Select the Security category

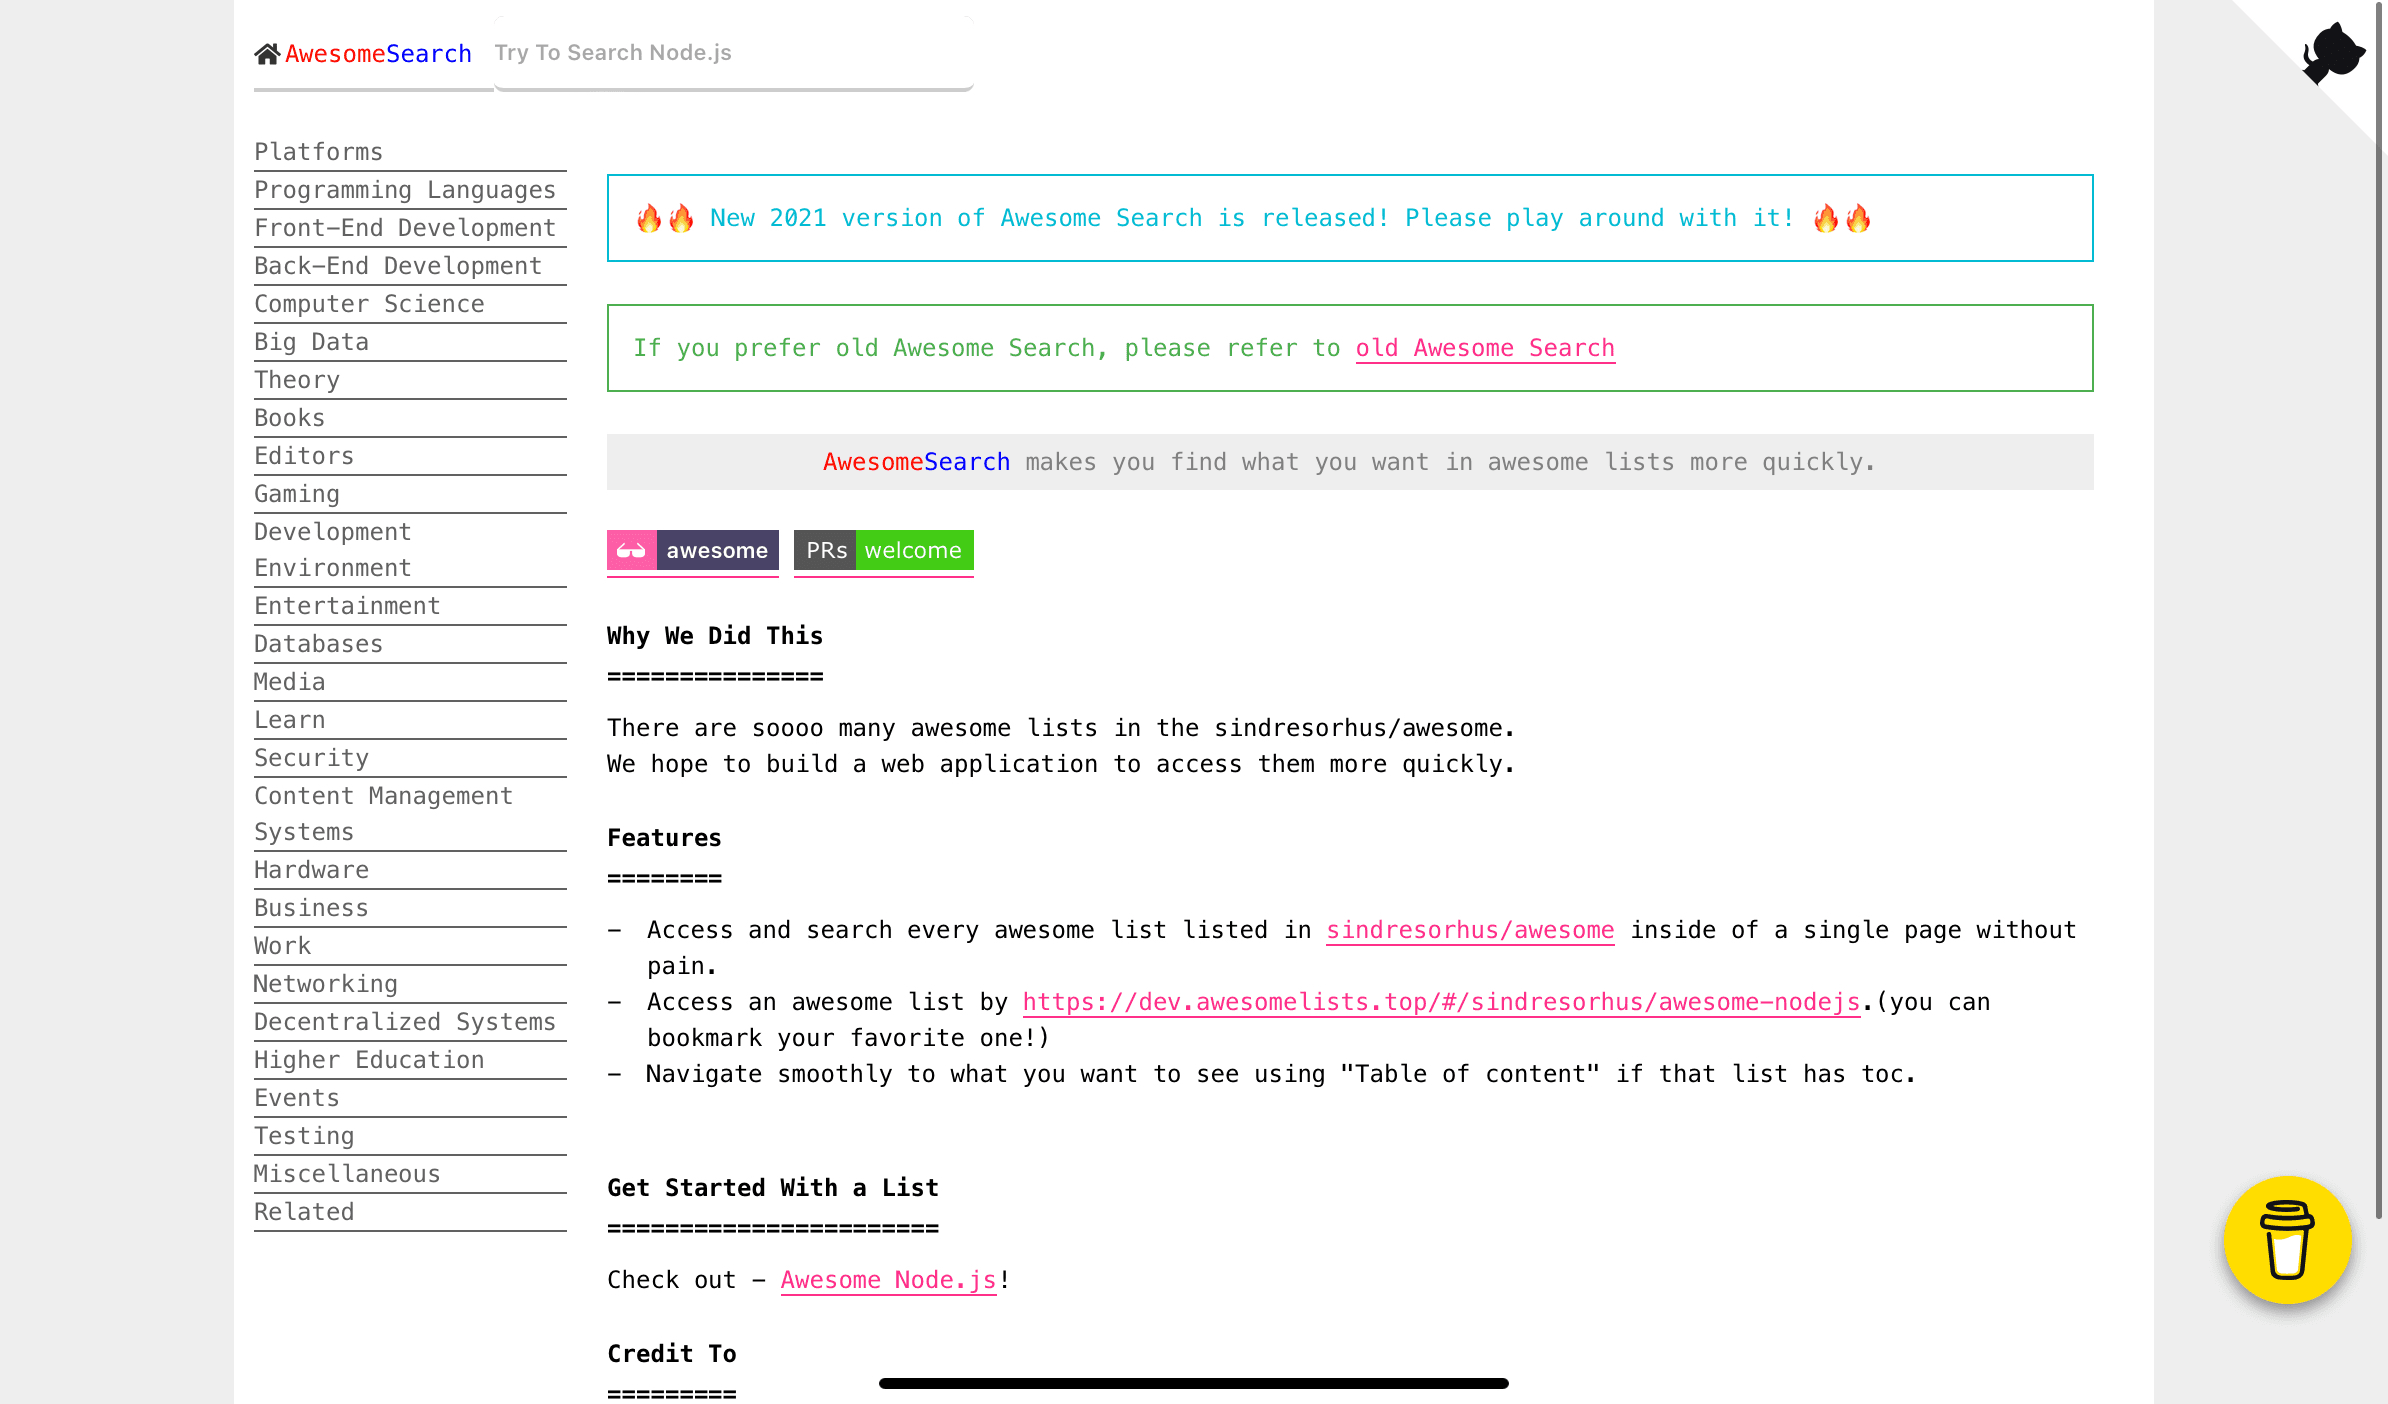[410, 758]
